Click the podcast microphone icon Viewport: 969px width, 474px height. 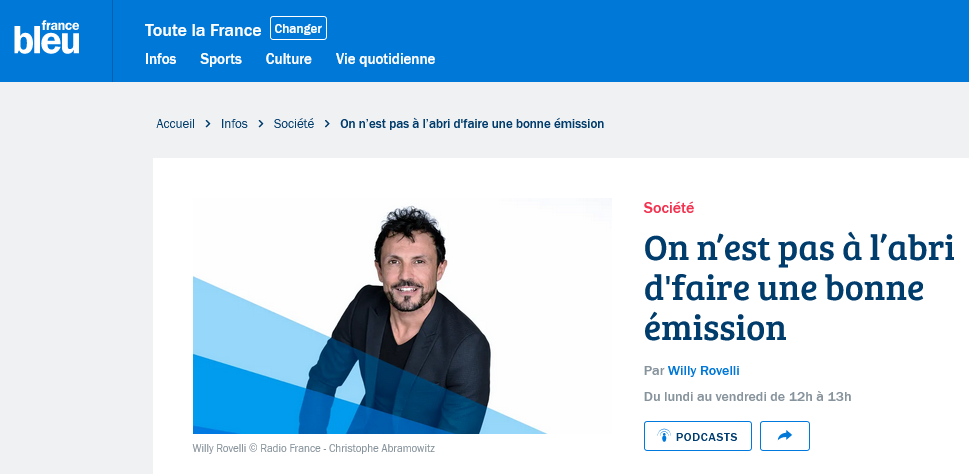pyautogui.click(x=664, y=436)
